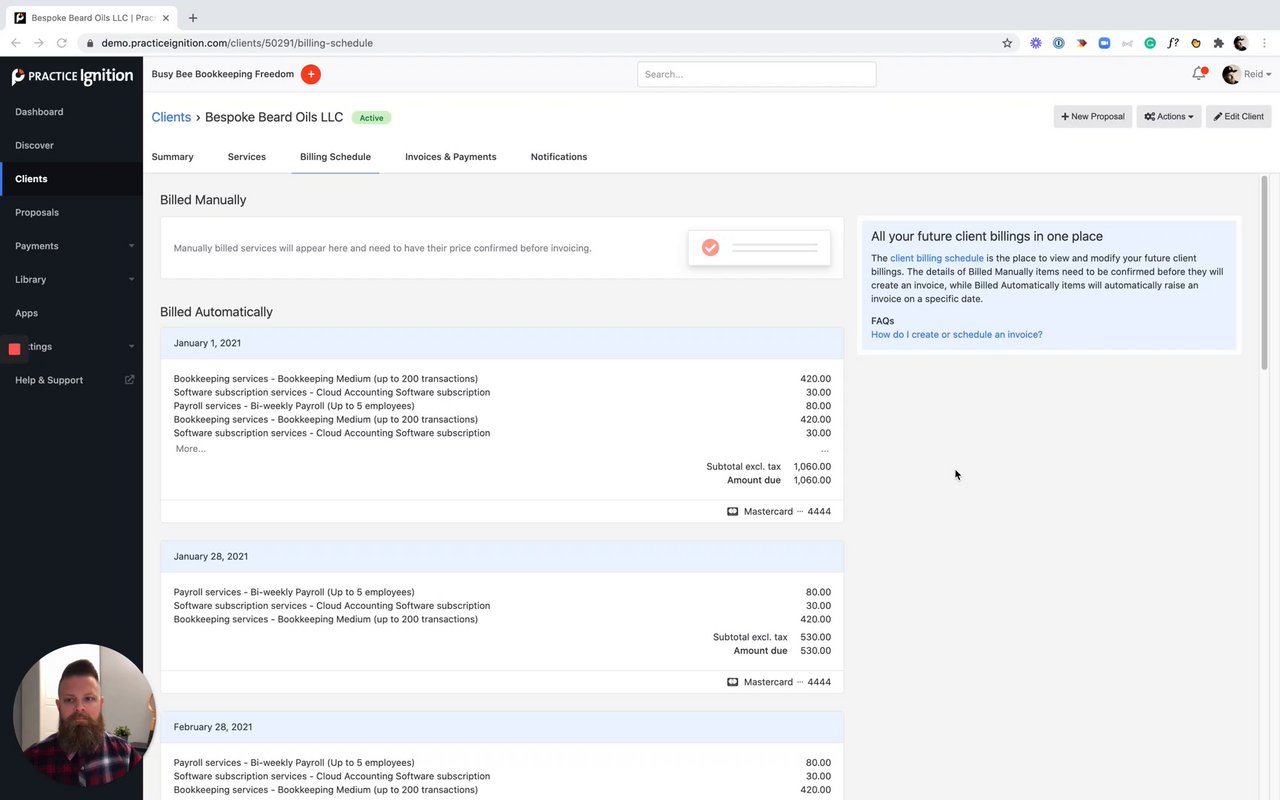The image size is (1280, 800).
Task: Open the Zoom extension icon
Action: [1104, 43]
